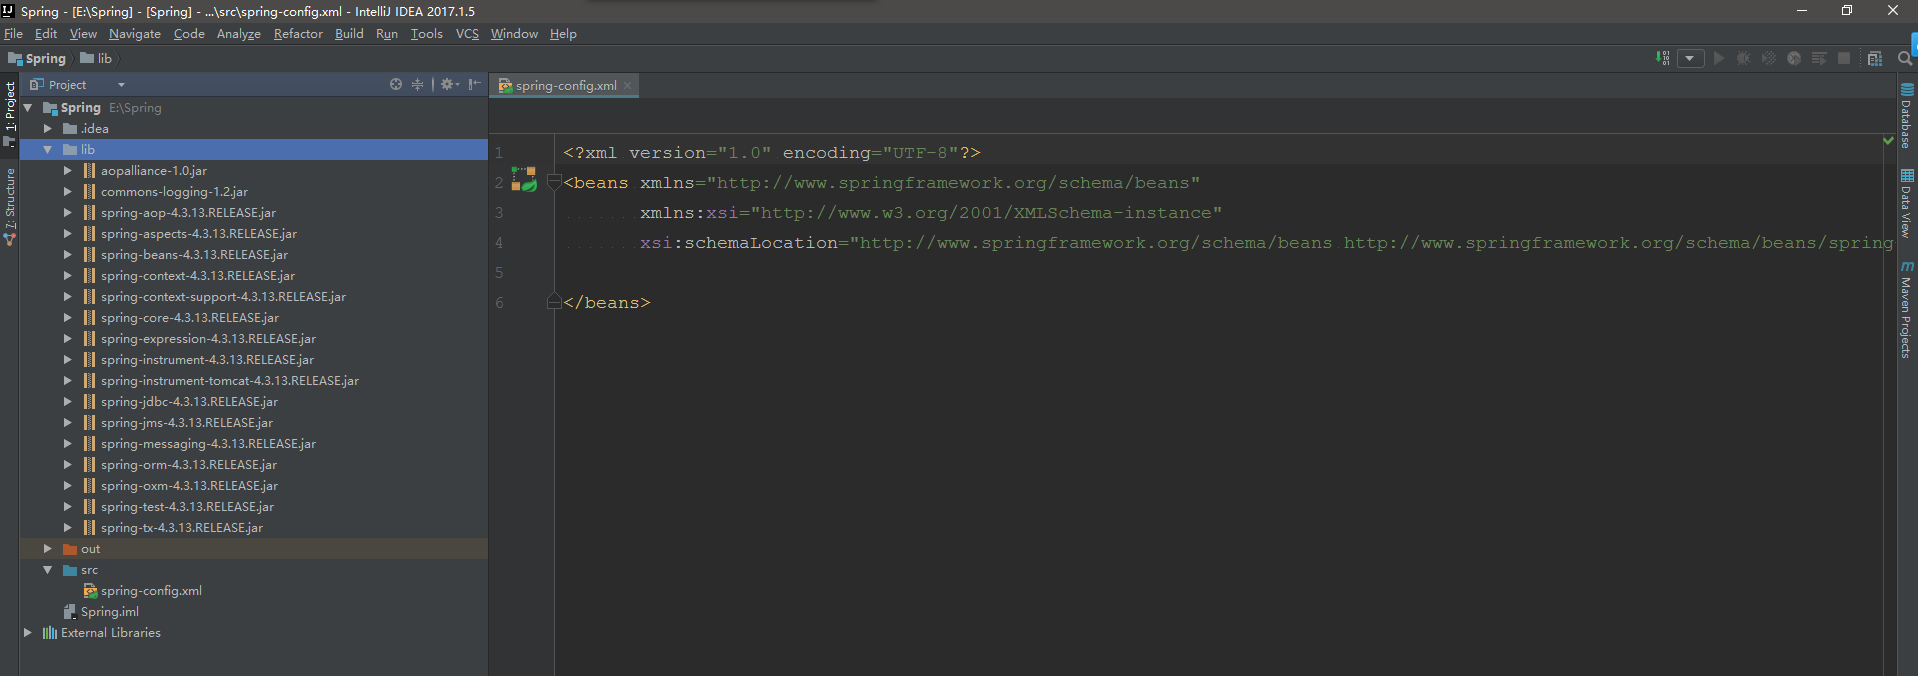The height and width of the screenshot is (676, 1918).
Task: Select spring-jdbc-4.3.13.RELEASE.jar in the tree
Action: coord(189,401)
